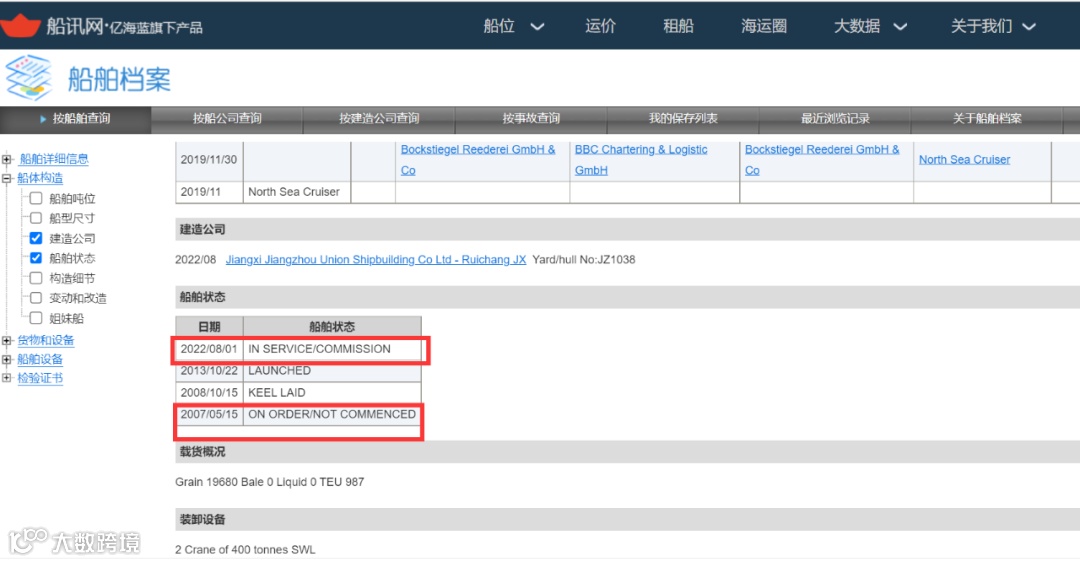Viewport: 1080px width, 562px height.
Task: Click the 2013/10/22 date cell
Action: 209,371
